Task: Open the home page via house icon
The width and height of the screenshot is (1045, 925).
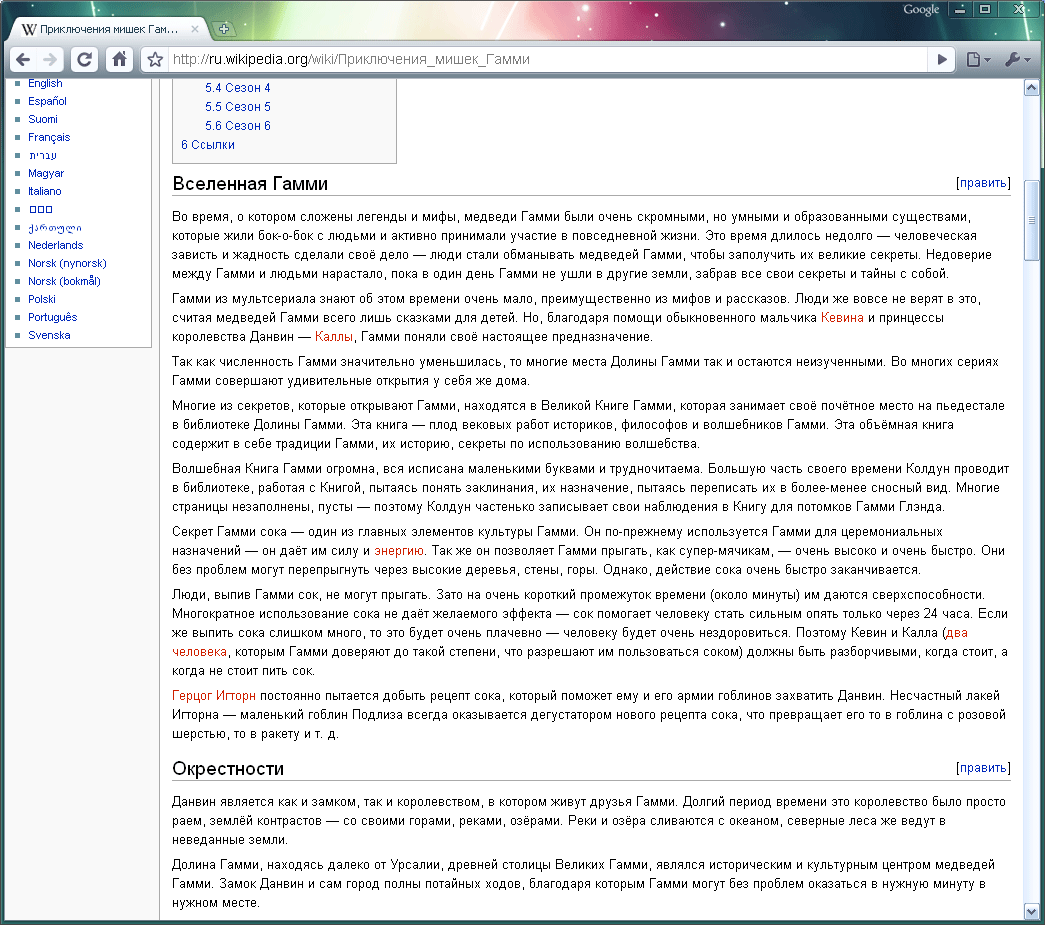Action: pos(119,59)
